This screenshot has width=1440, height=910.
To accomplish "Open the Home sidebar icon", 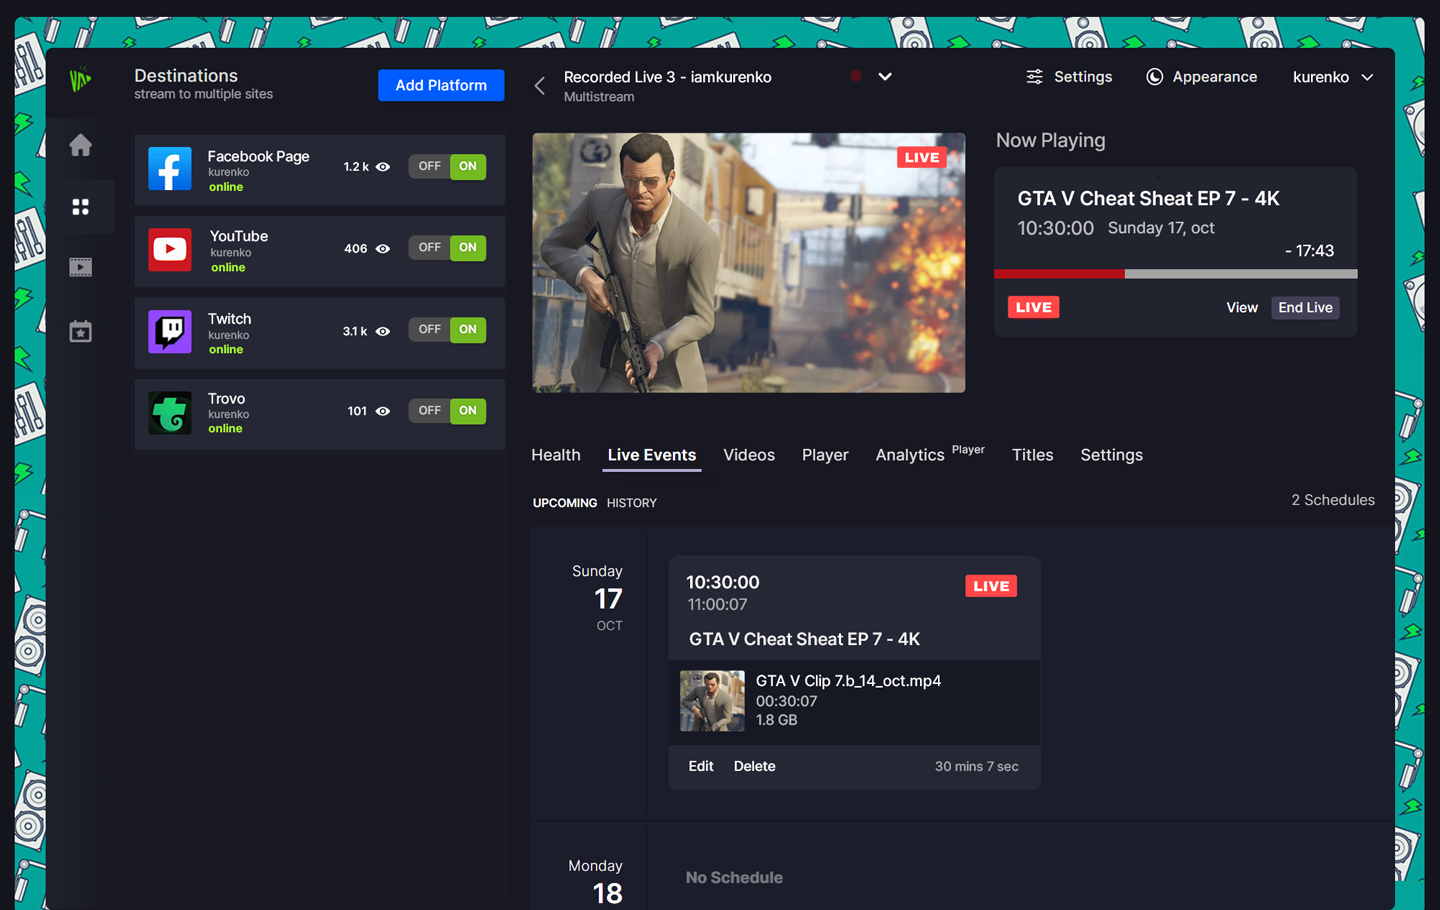I will tap(81, 145).
